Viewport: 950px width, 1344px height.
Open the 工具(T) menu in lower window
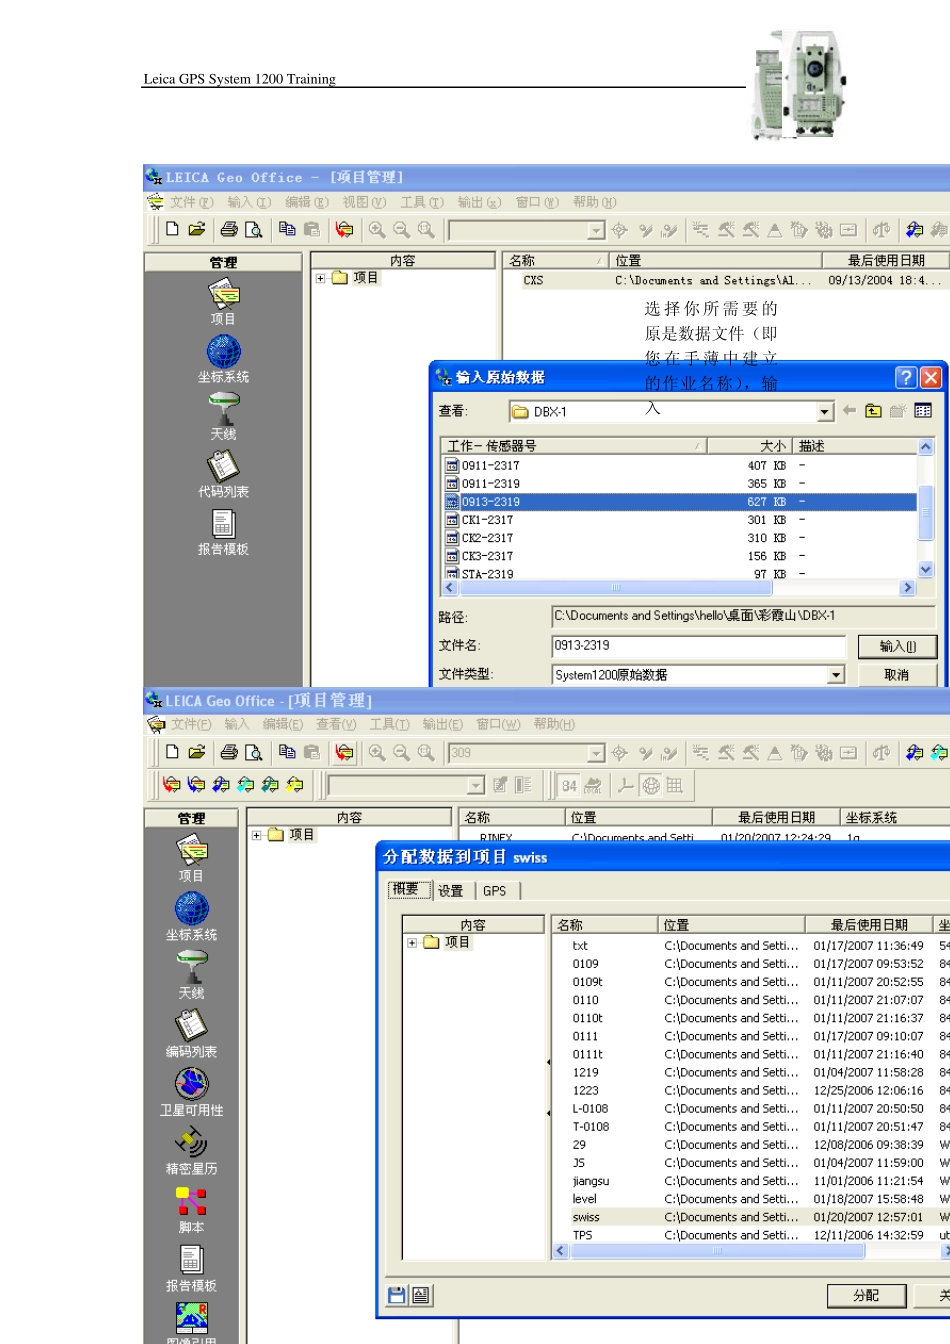[389, 724]
